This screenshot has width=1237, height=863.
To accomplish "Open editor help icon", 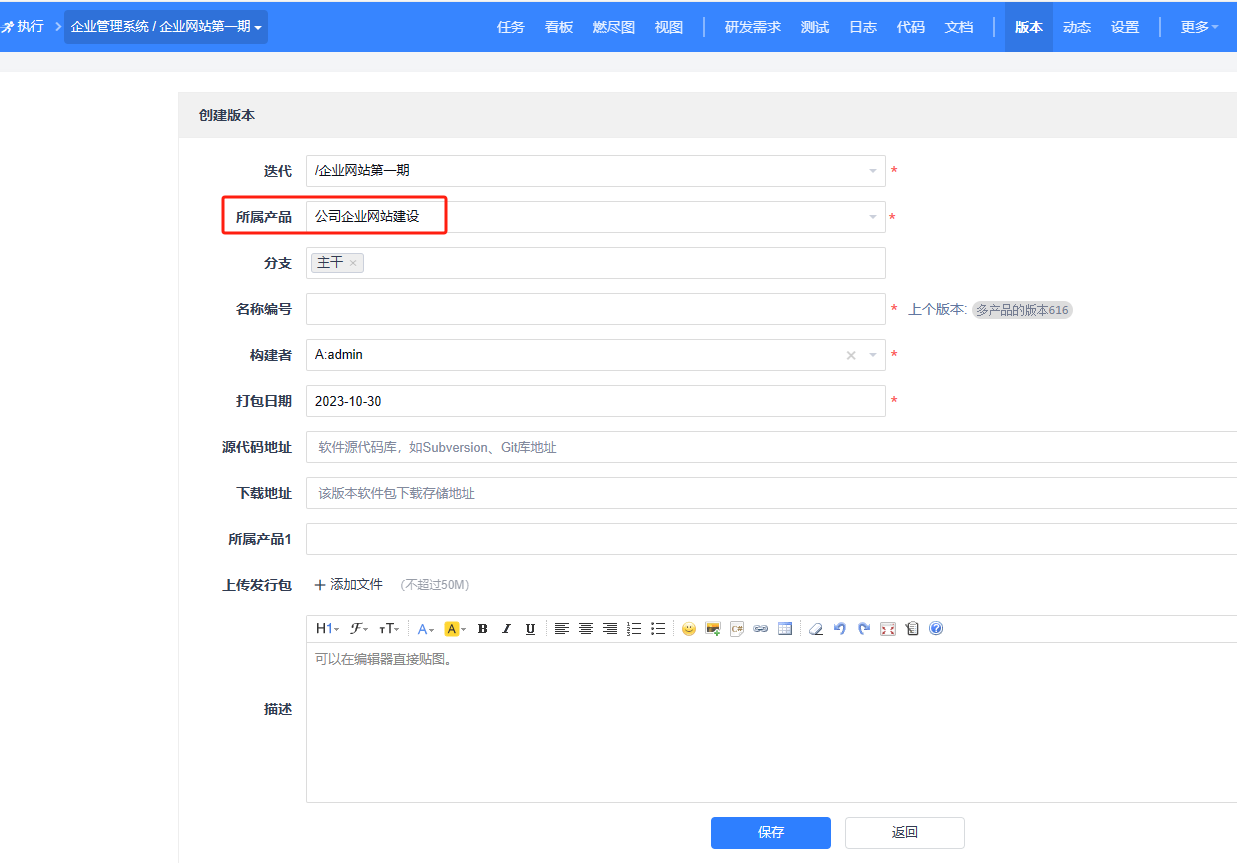I will pyautogui.click(x=936, y=629).
